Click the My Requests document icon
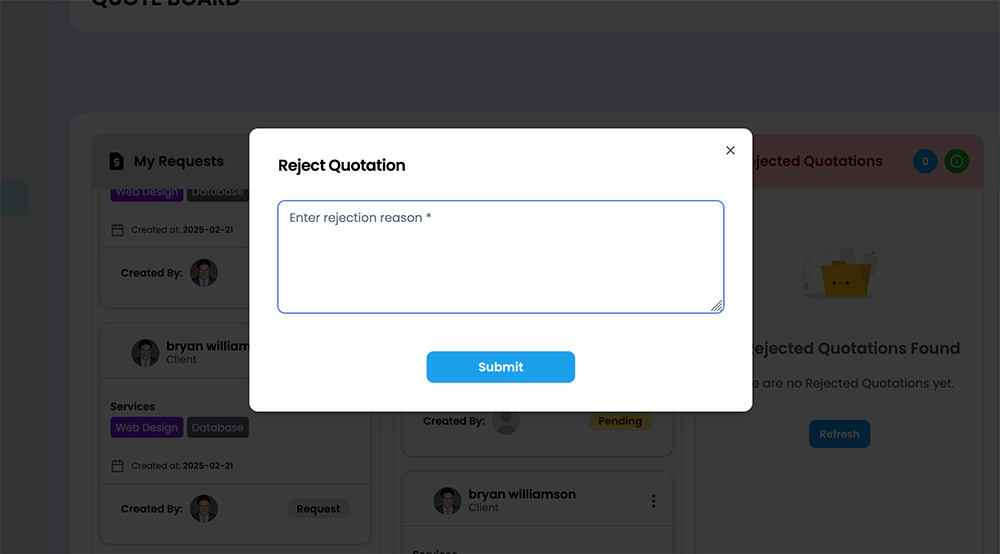Screen dimensions: 1000x554 click(x=116, y=161)
